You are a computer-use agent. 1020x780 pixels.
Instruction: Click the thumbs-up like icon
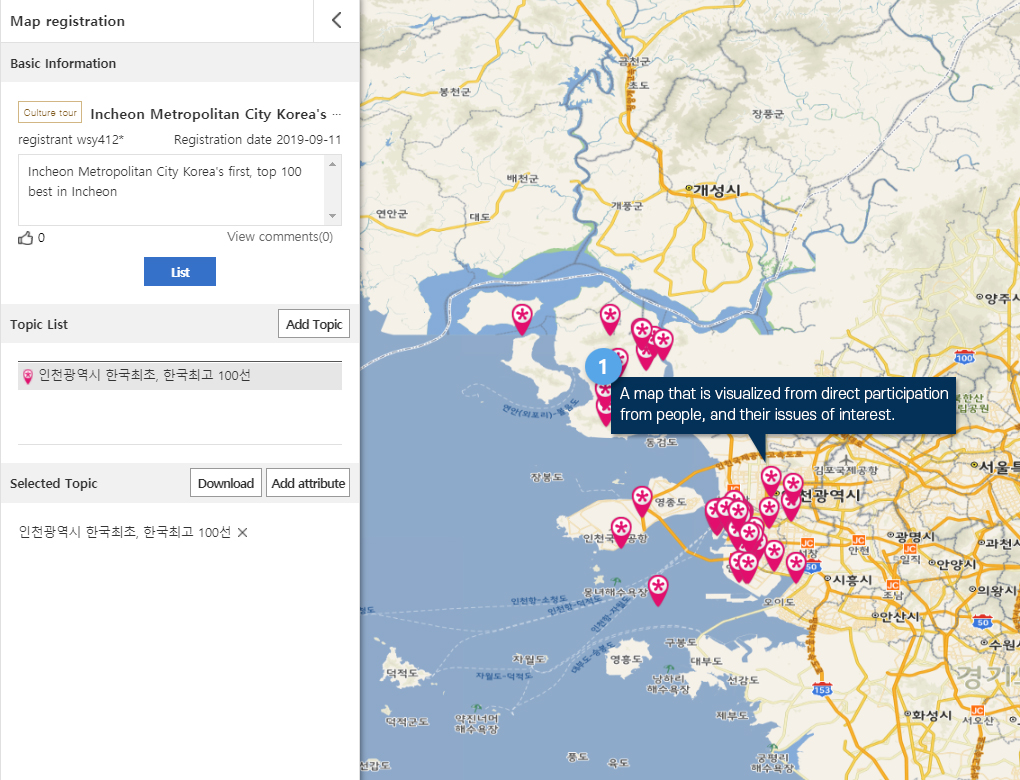(26, 238)
